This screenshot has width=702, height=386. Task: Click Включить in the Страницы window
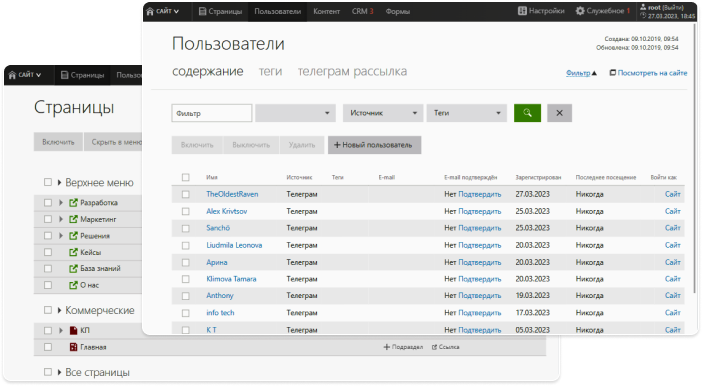[58, 142]
